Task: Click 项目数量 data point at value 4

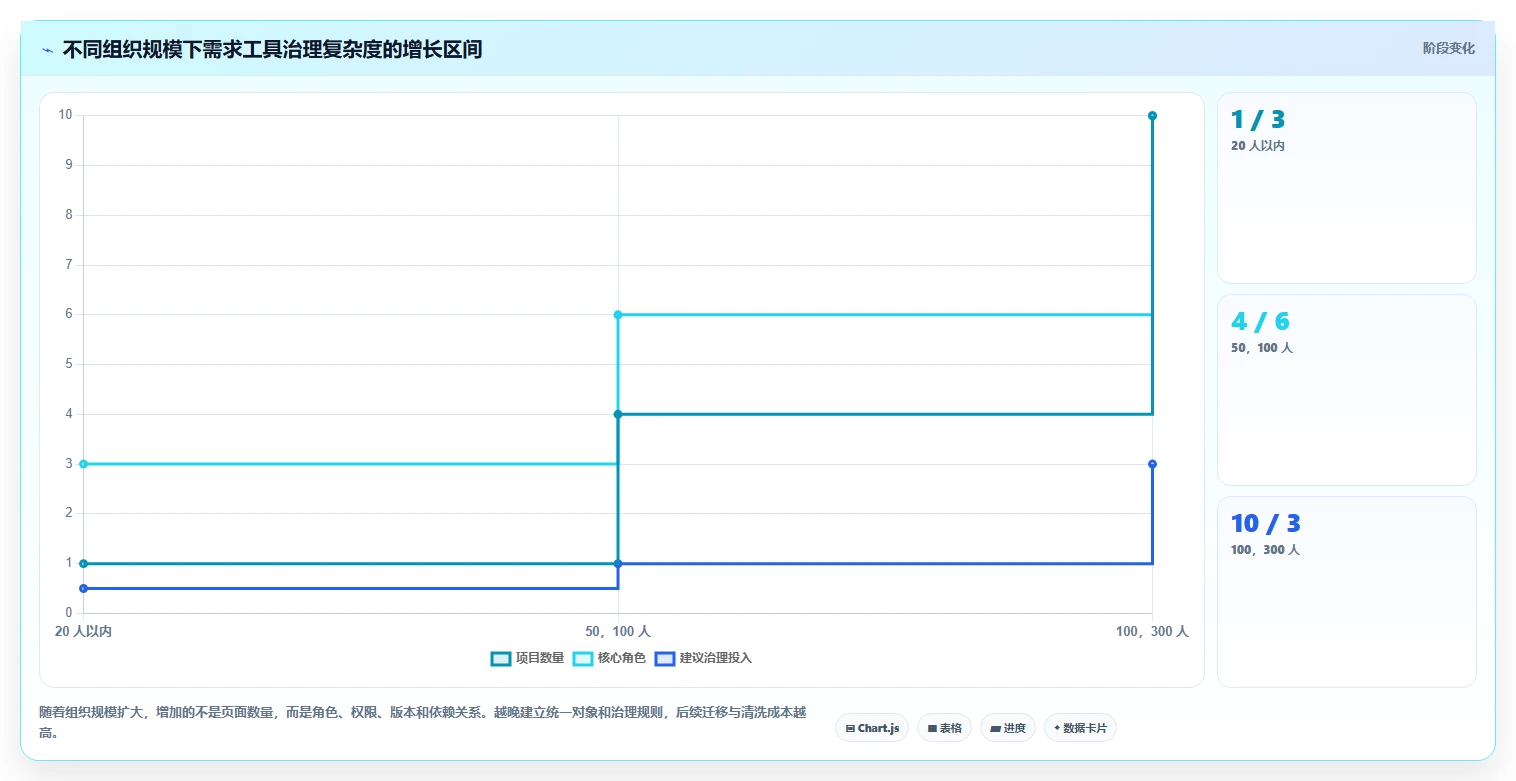Action: [618, 414]
